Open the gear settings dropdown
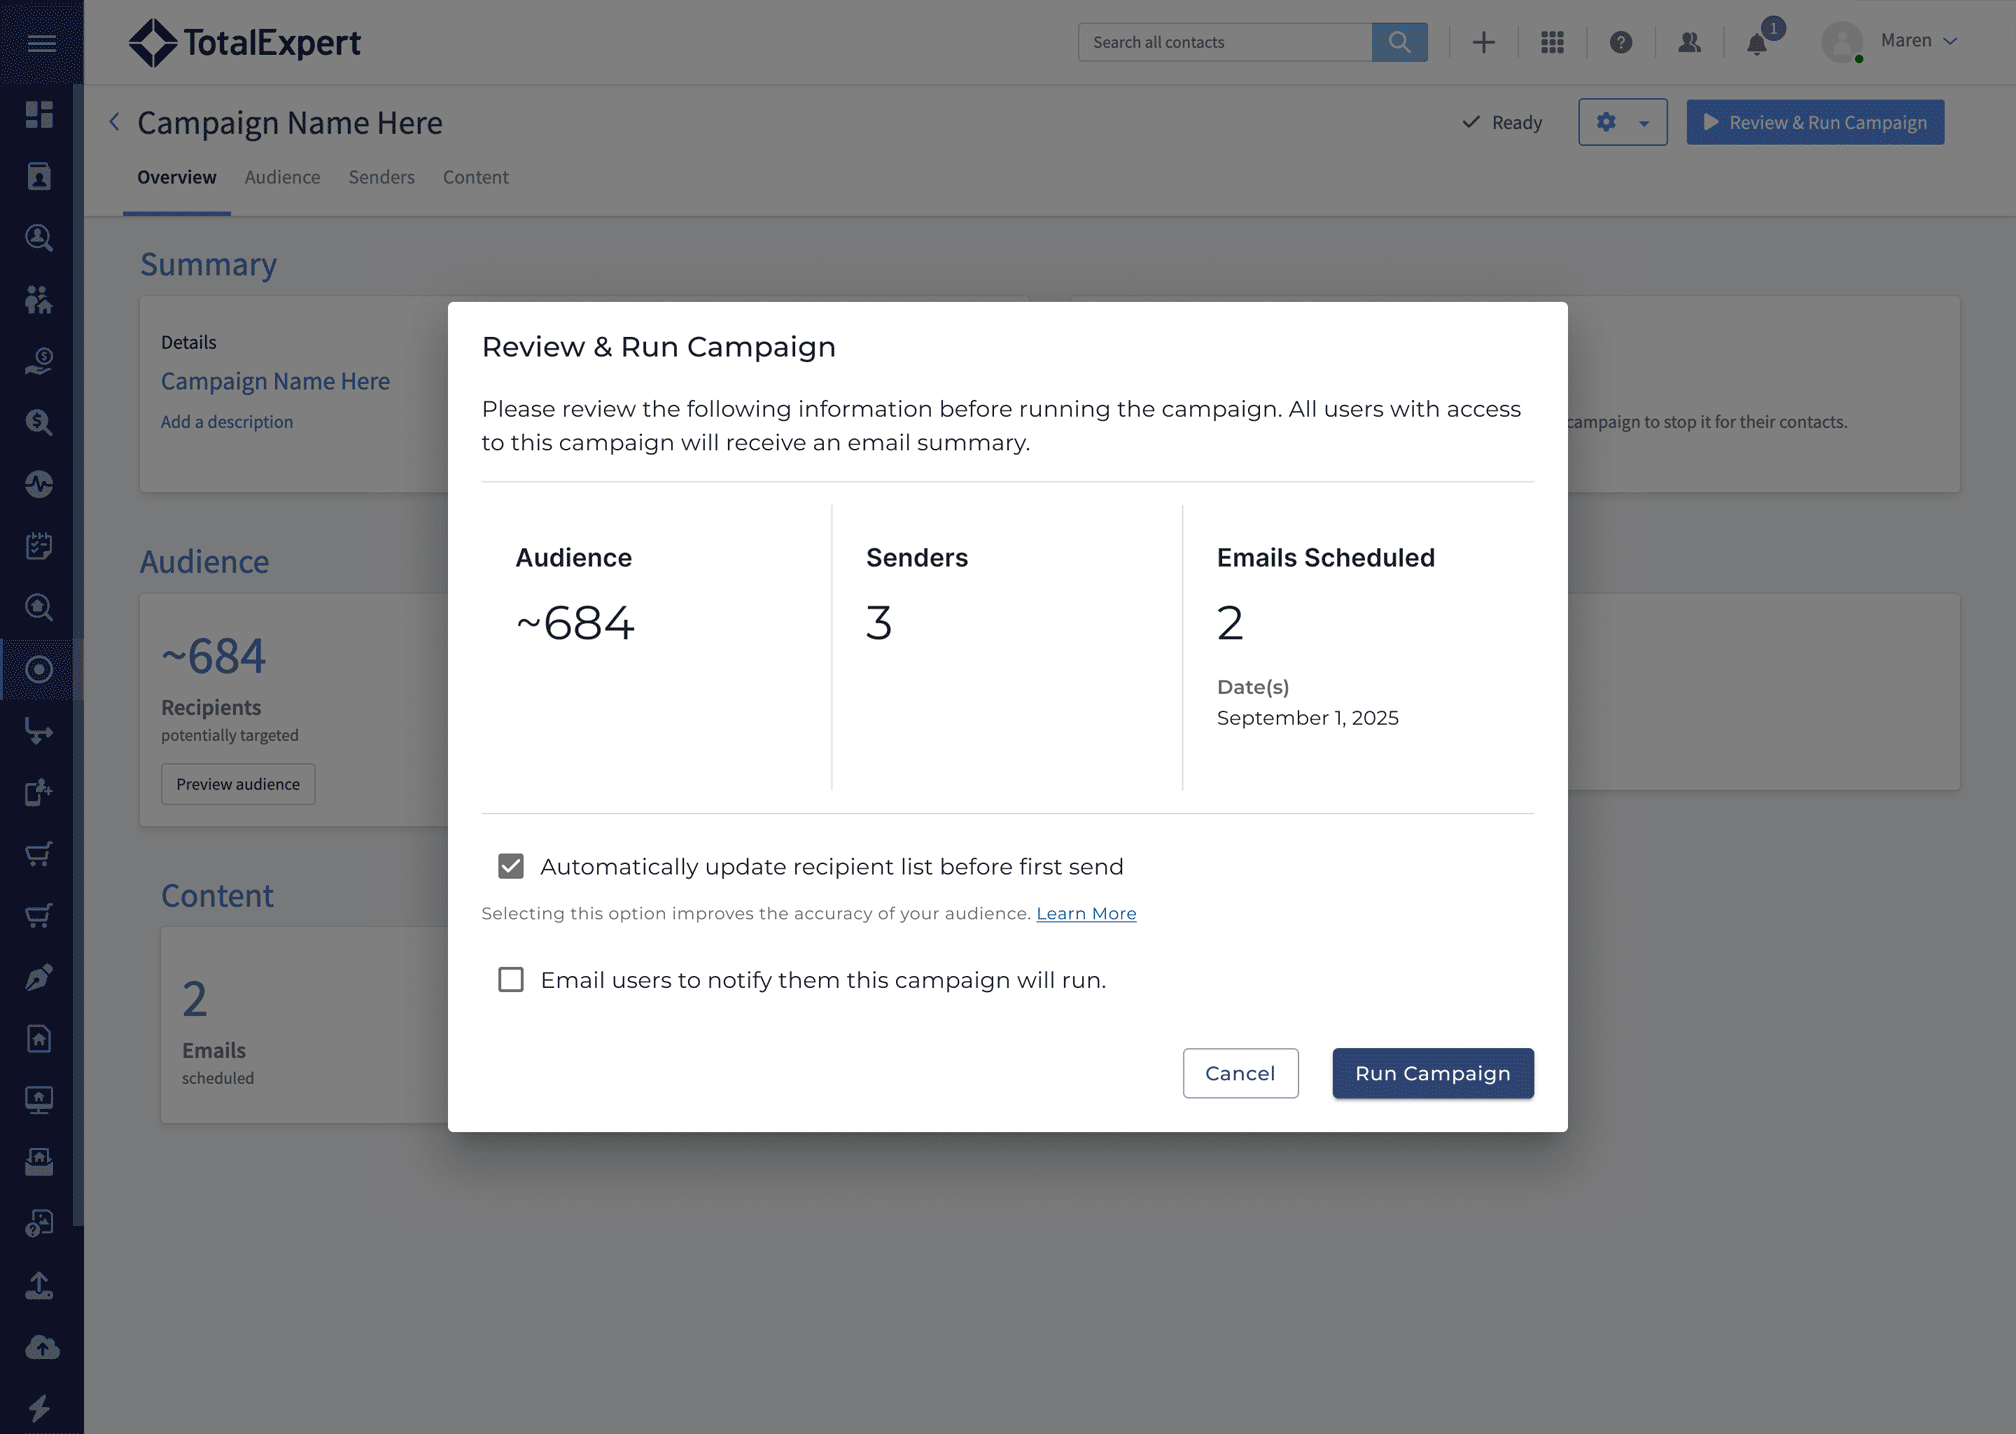 click(x=1622, y=122)
